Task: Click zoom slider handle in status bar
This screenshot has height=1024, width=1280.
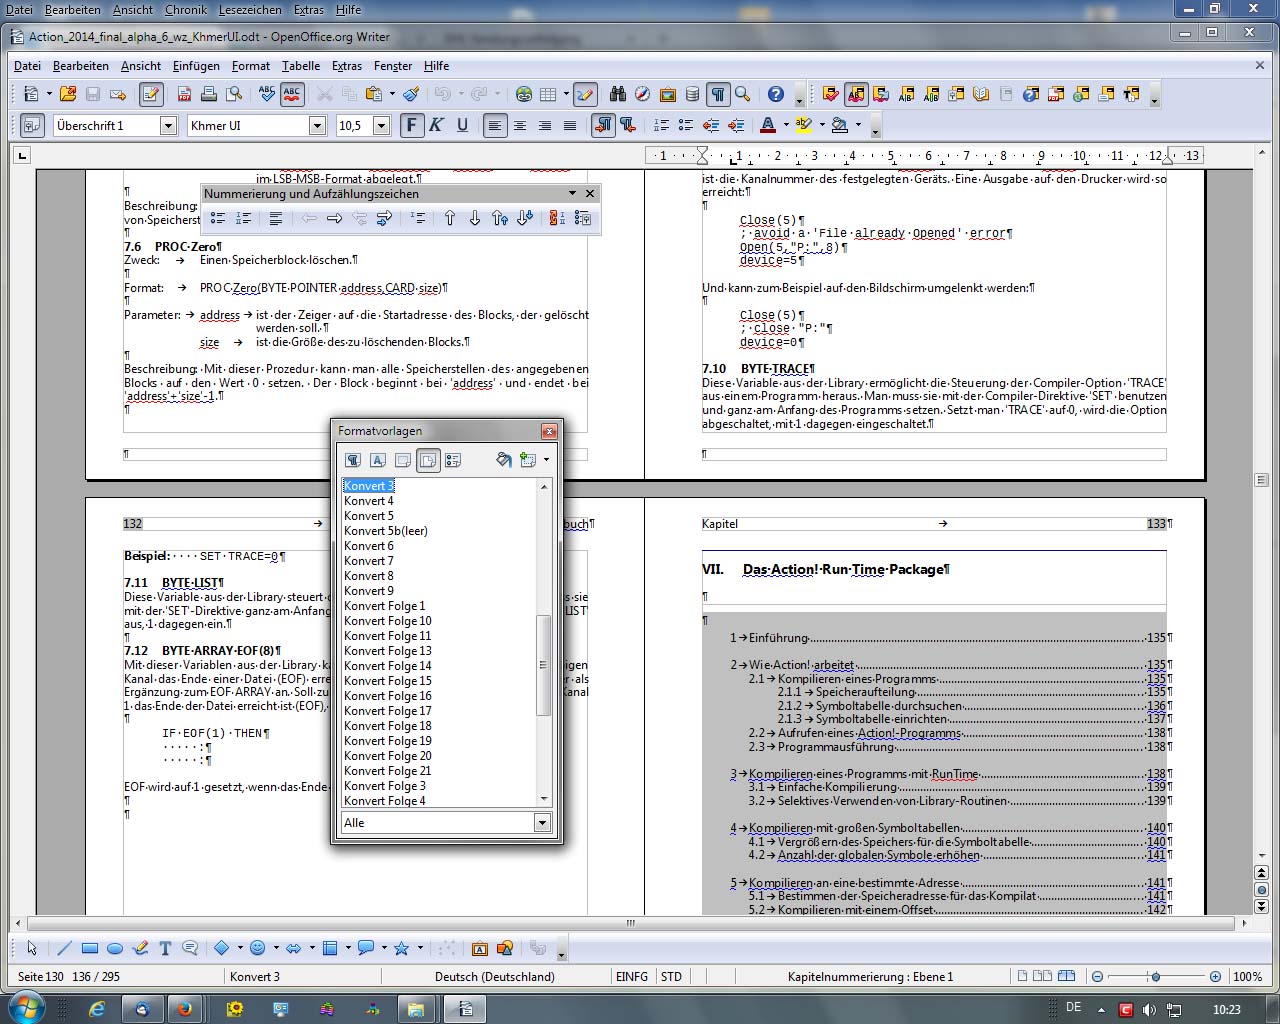Action: [x=1156, y=976]
